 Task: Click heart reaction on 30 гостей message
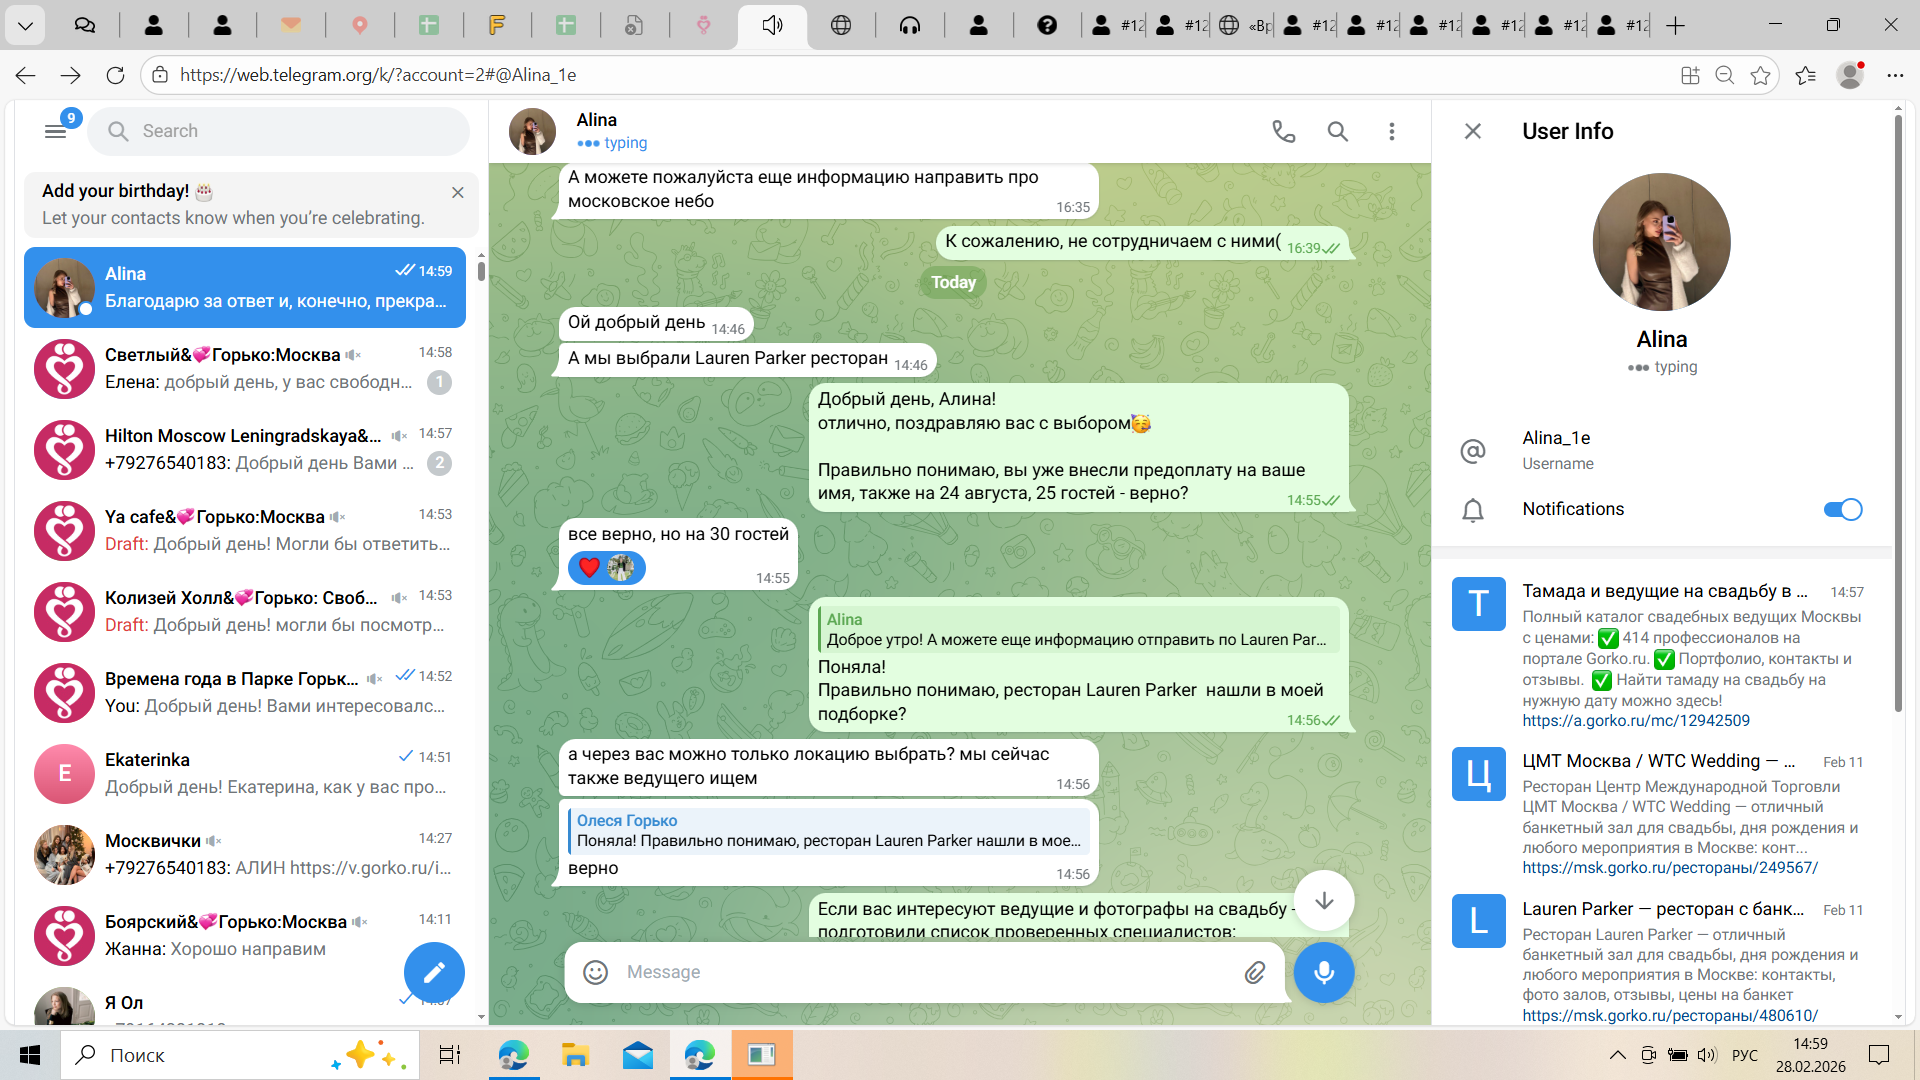[x=590, y=568]
